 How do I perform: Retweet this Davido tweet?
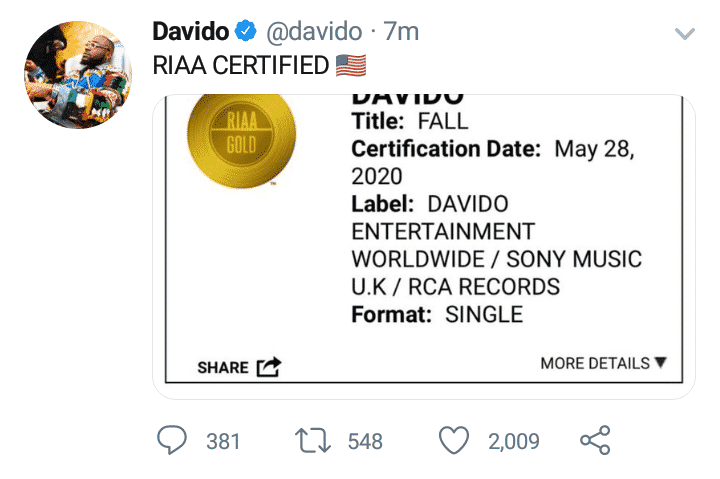312,440
